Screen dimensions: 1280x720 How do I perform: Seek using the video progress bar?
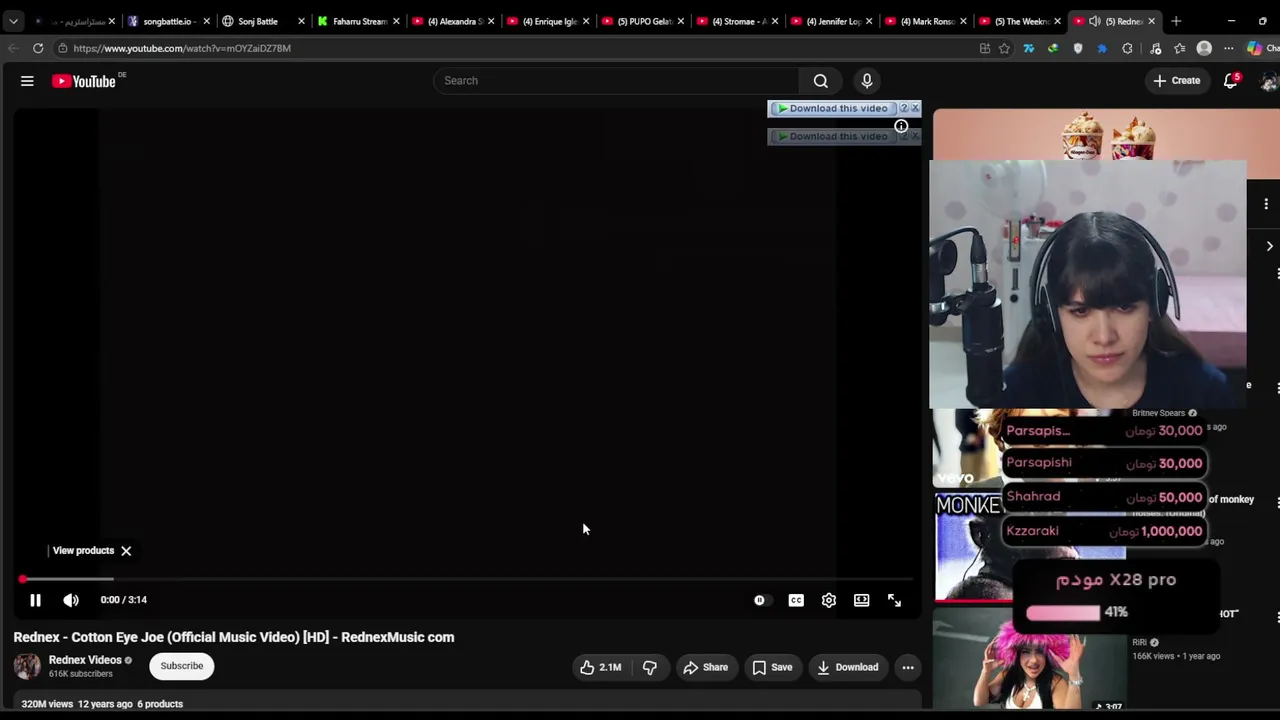pyautogui.click(x=467, y=579)
